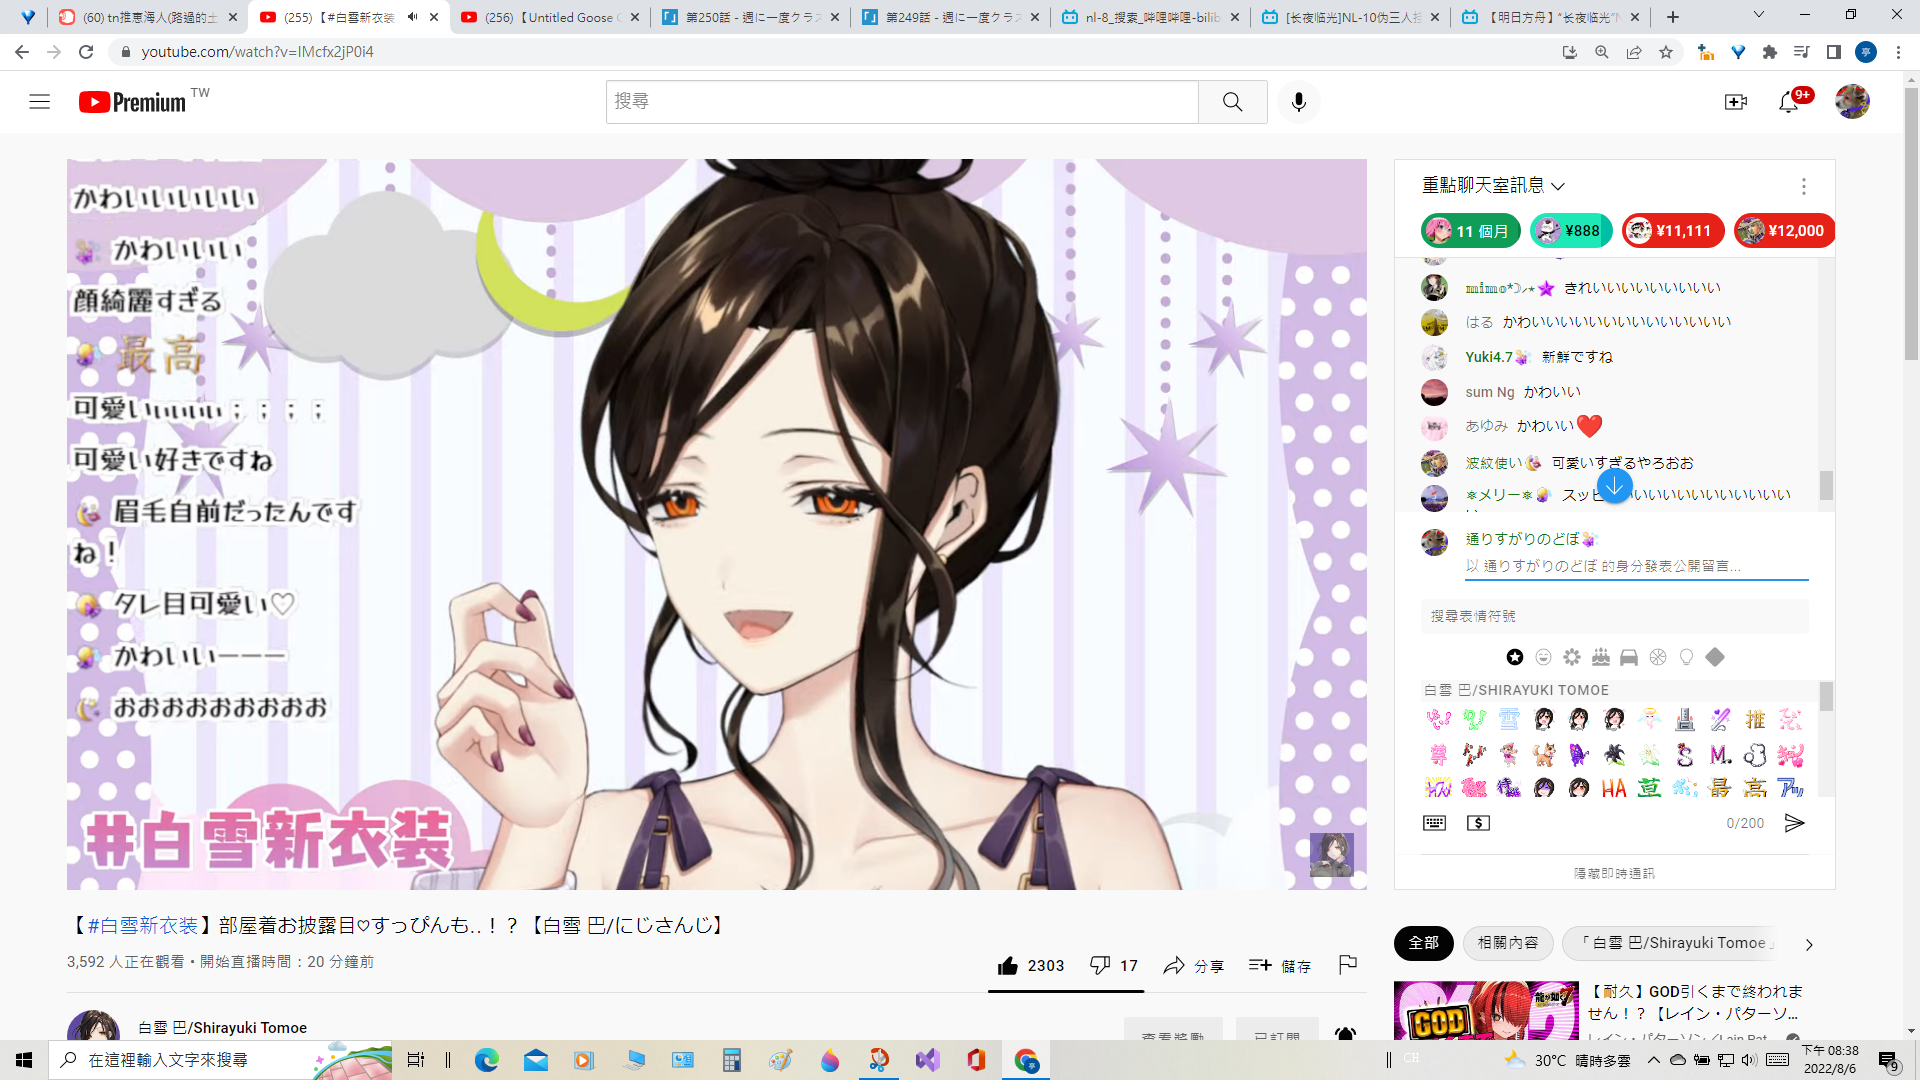Open a new browser tab
The width and height of the screenshot is (1920, 1080).
click(1672, 17)
